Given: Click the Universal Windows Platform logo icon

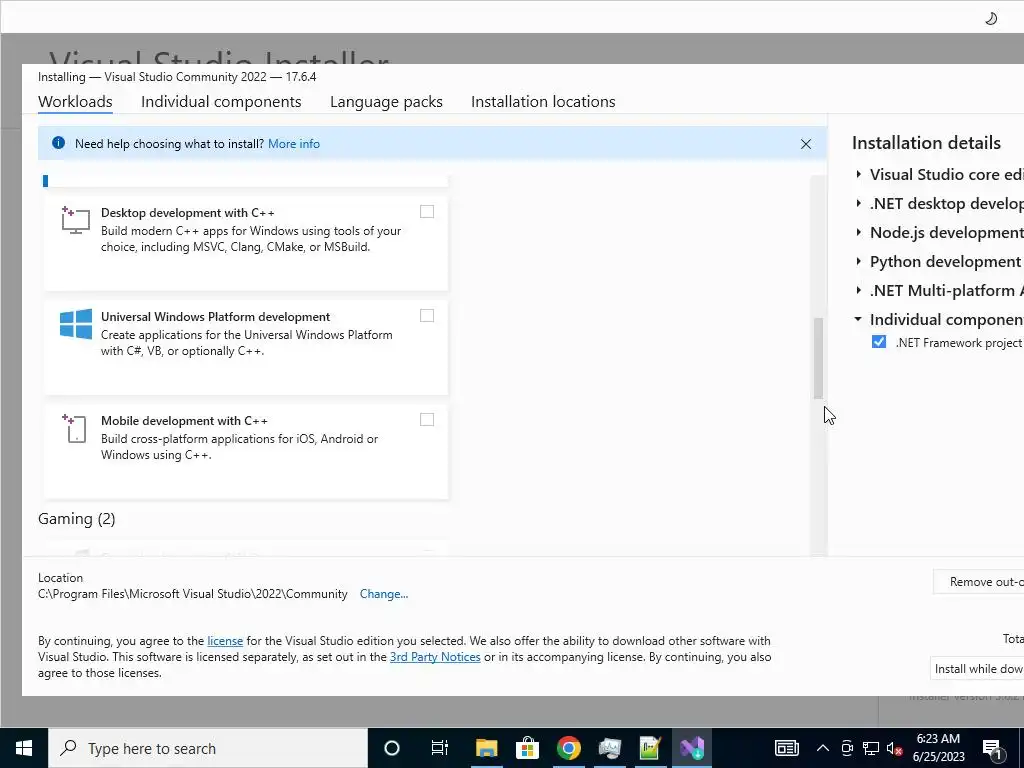Looking at the screenshot, I should click(76, 324).
